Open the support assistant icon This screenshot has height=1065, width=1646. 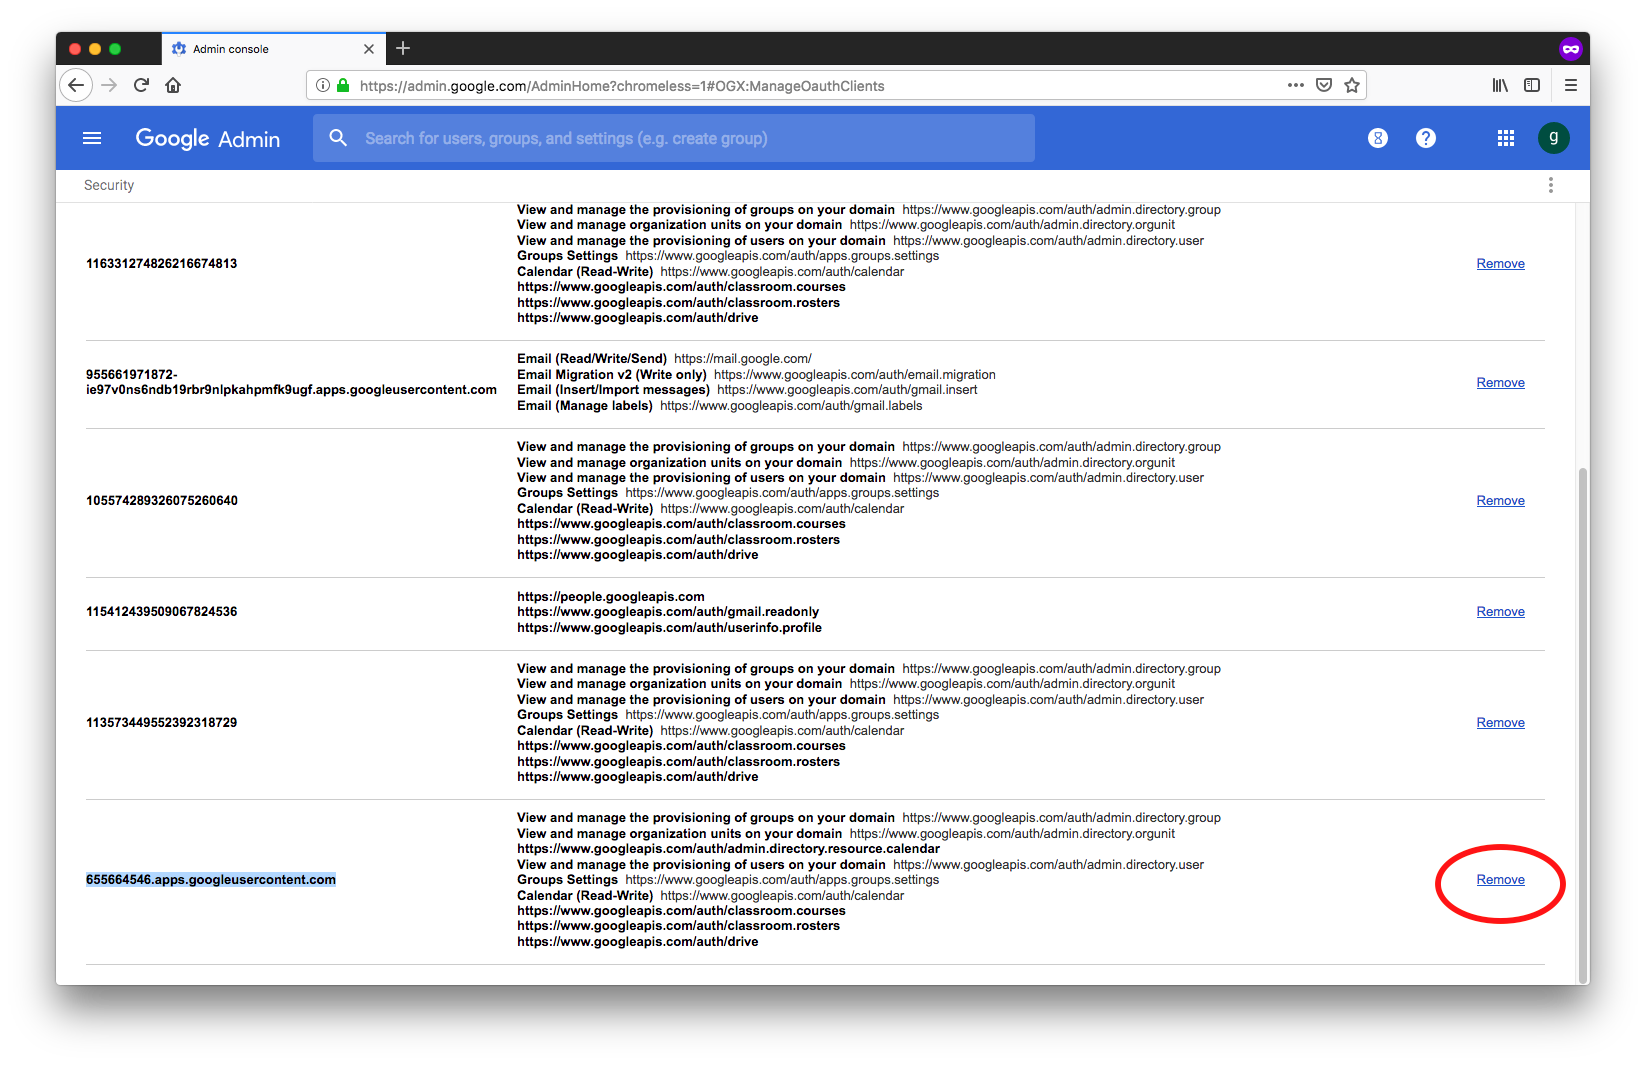click(x=1378, y=138)
